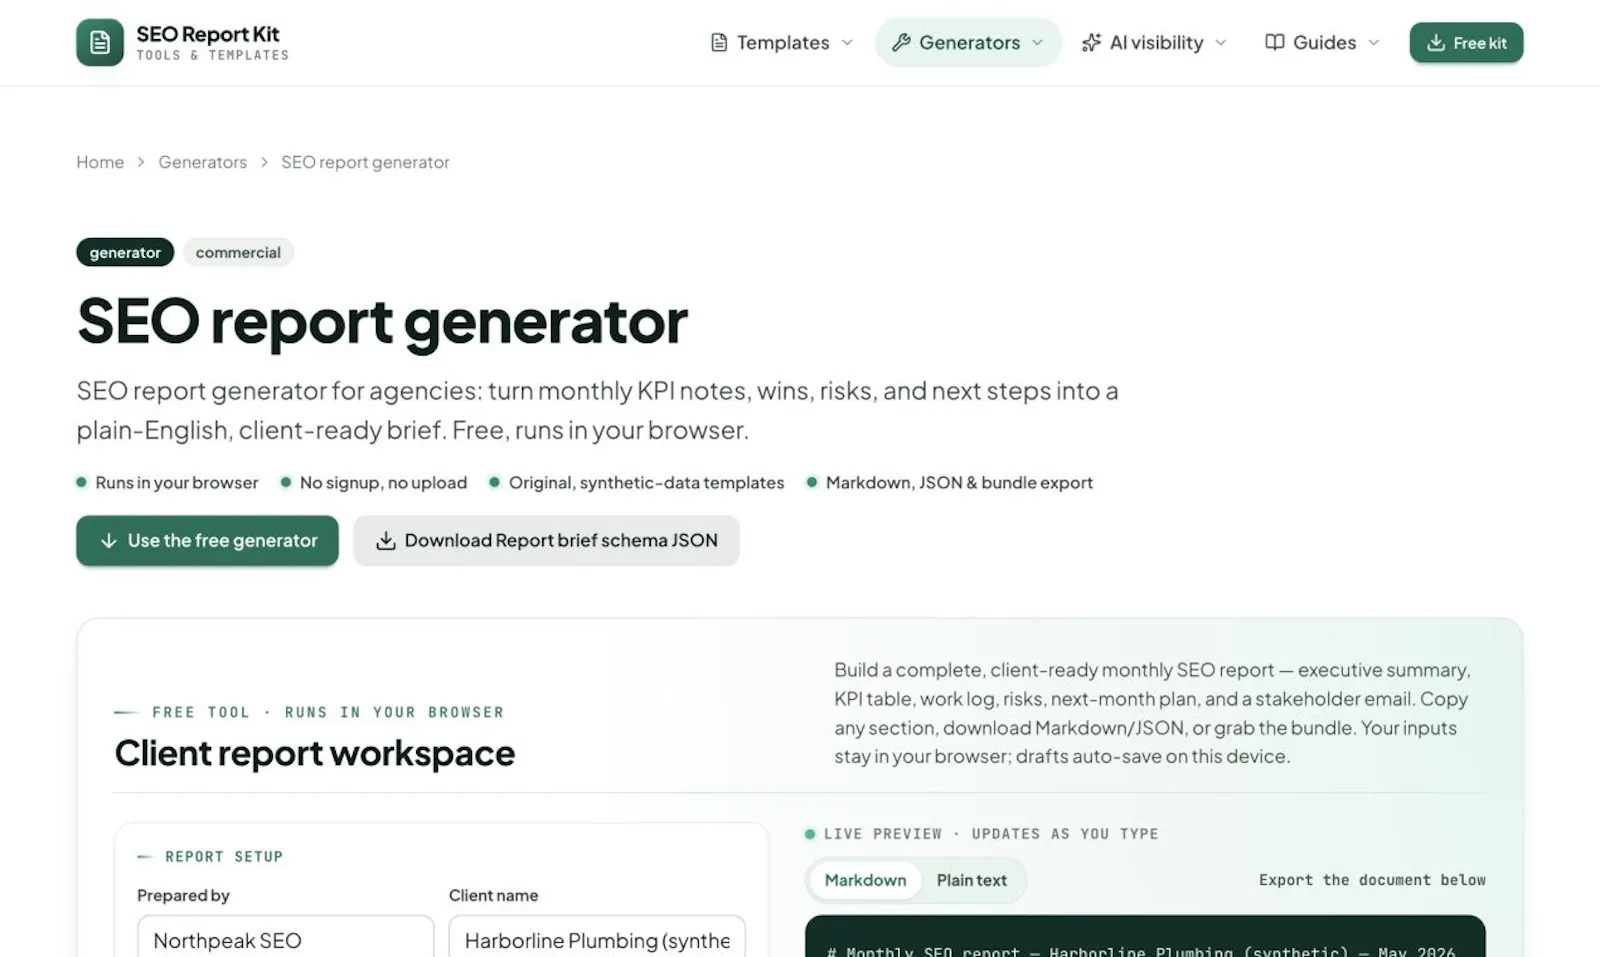Click the Prepared by field label

[x=183, y=895]
